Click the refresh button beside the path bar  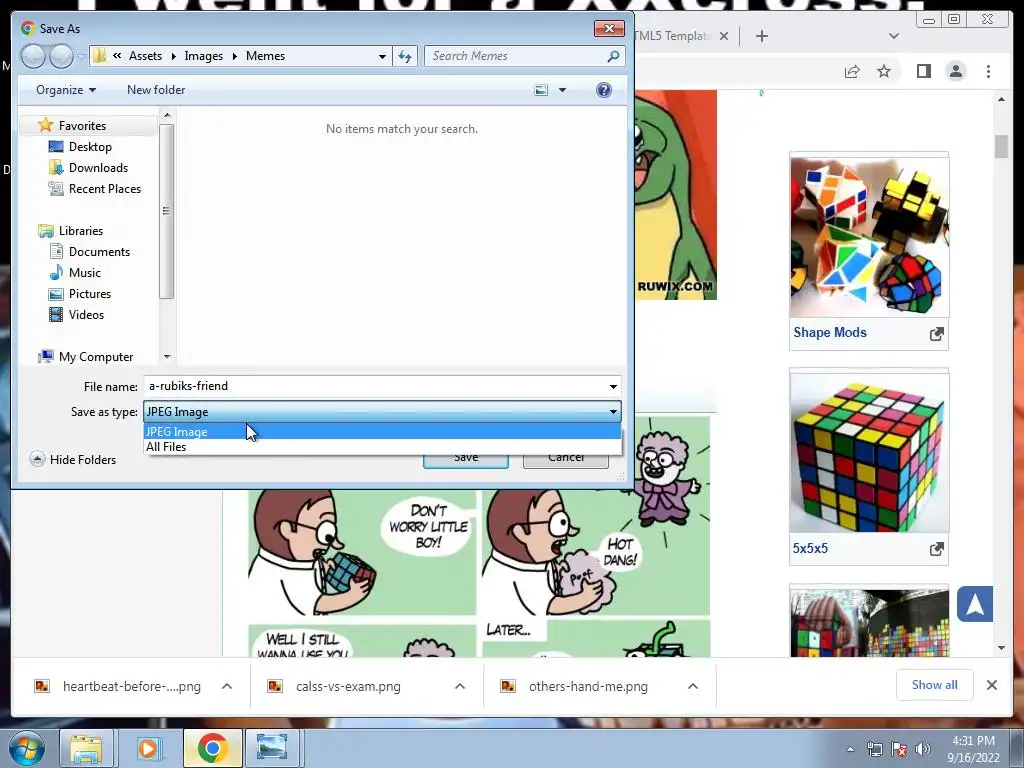pyautogui.click(x=405, y=56)
